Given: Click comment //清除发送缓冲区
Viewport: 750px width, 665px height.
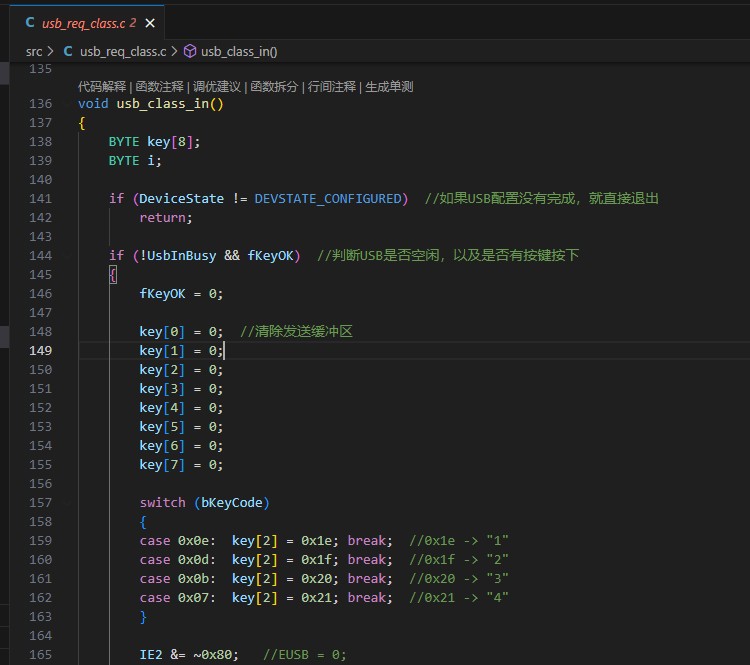Looking at the screenshot, I should pyautogui.click(x=296, y=332).
